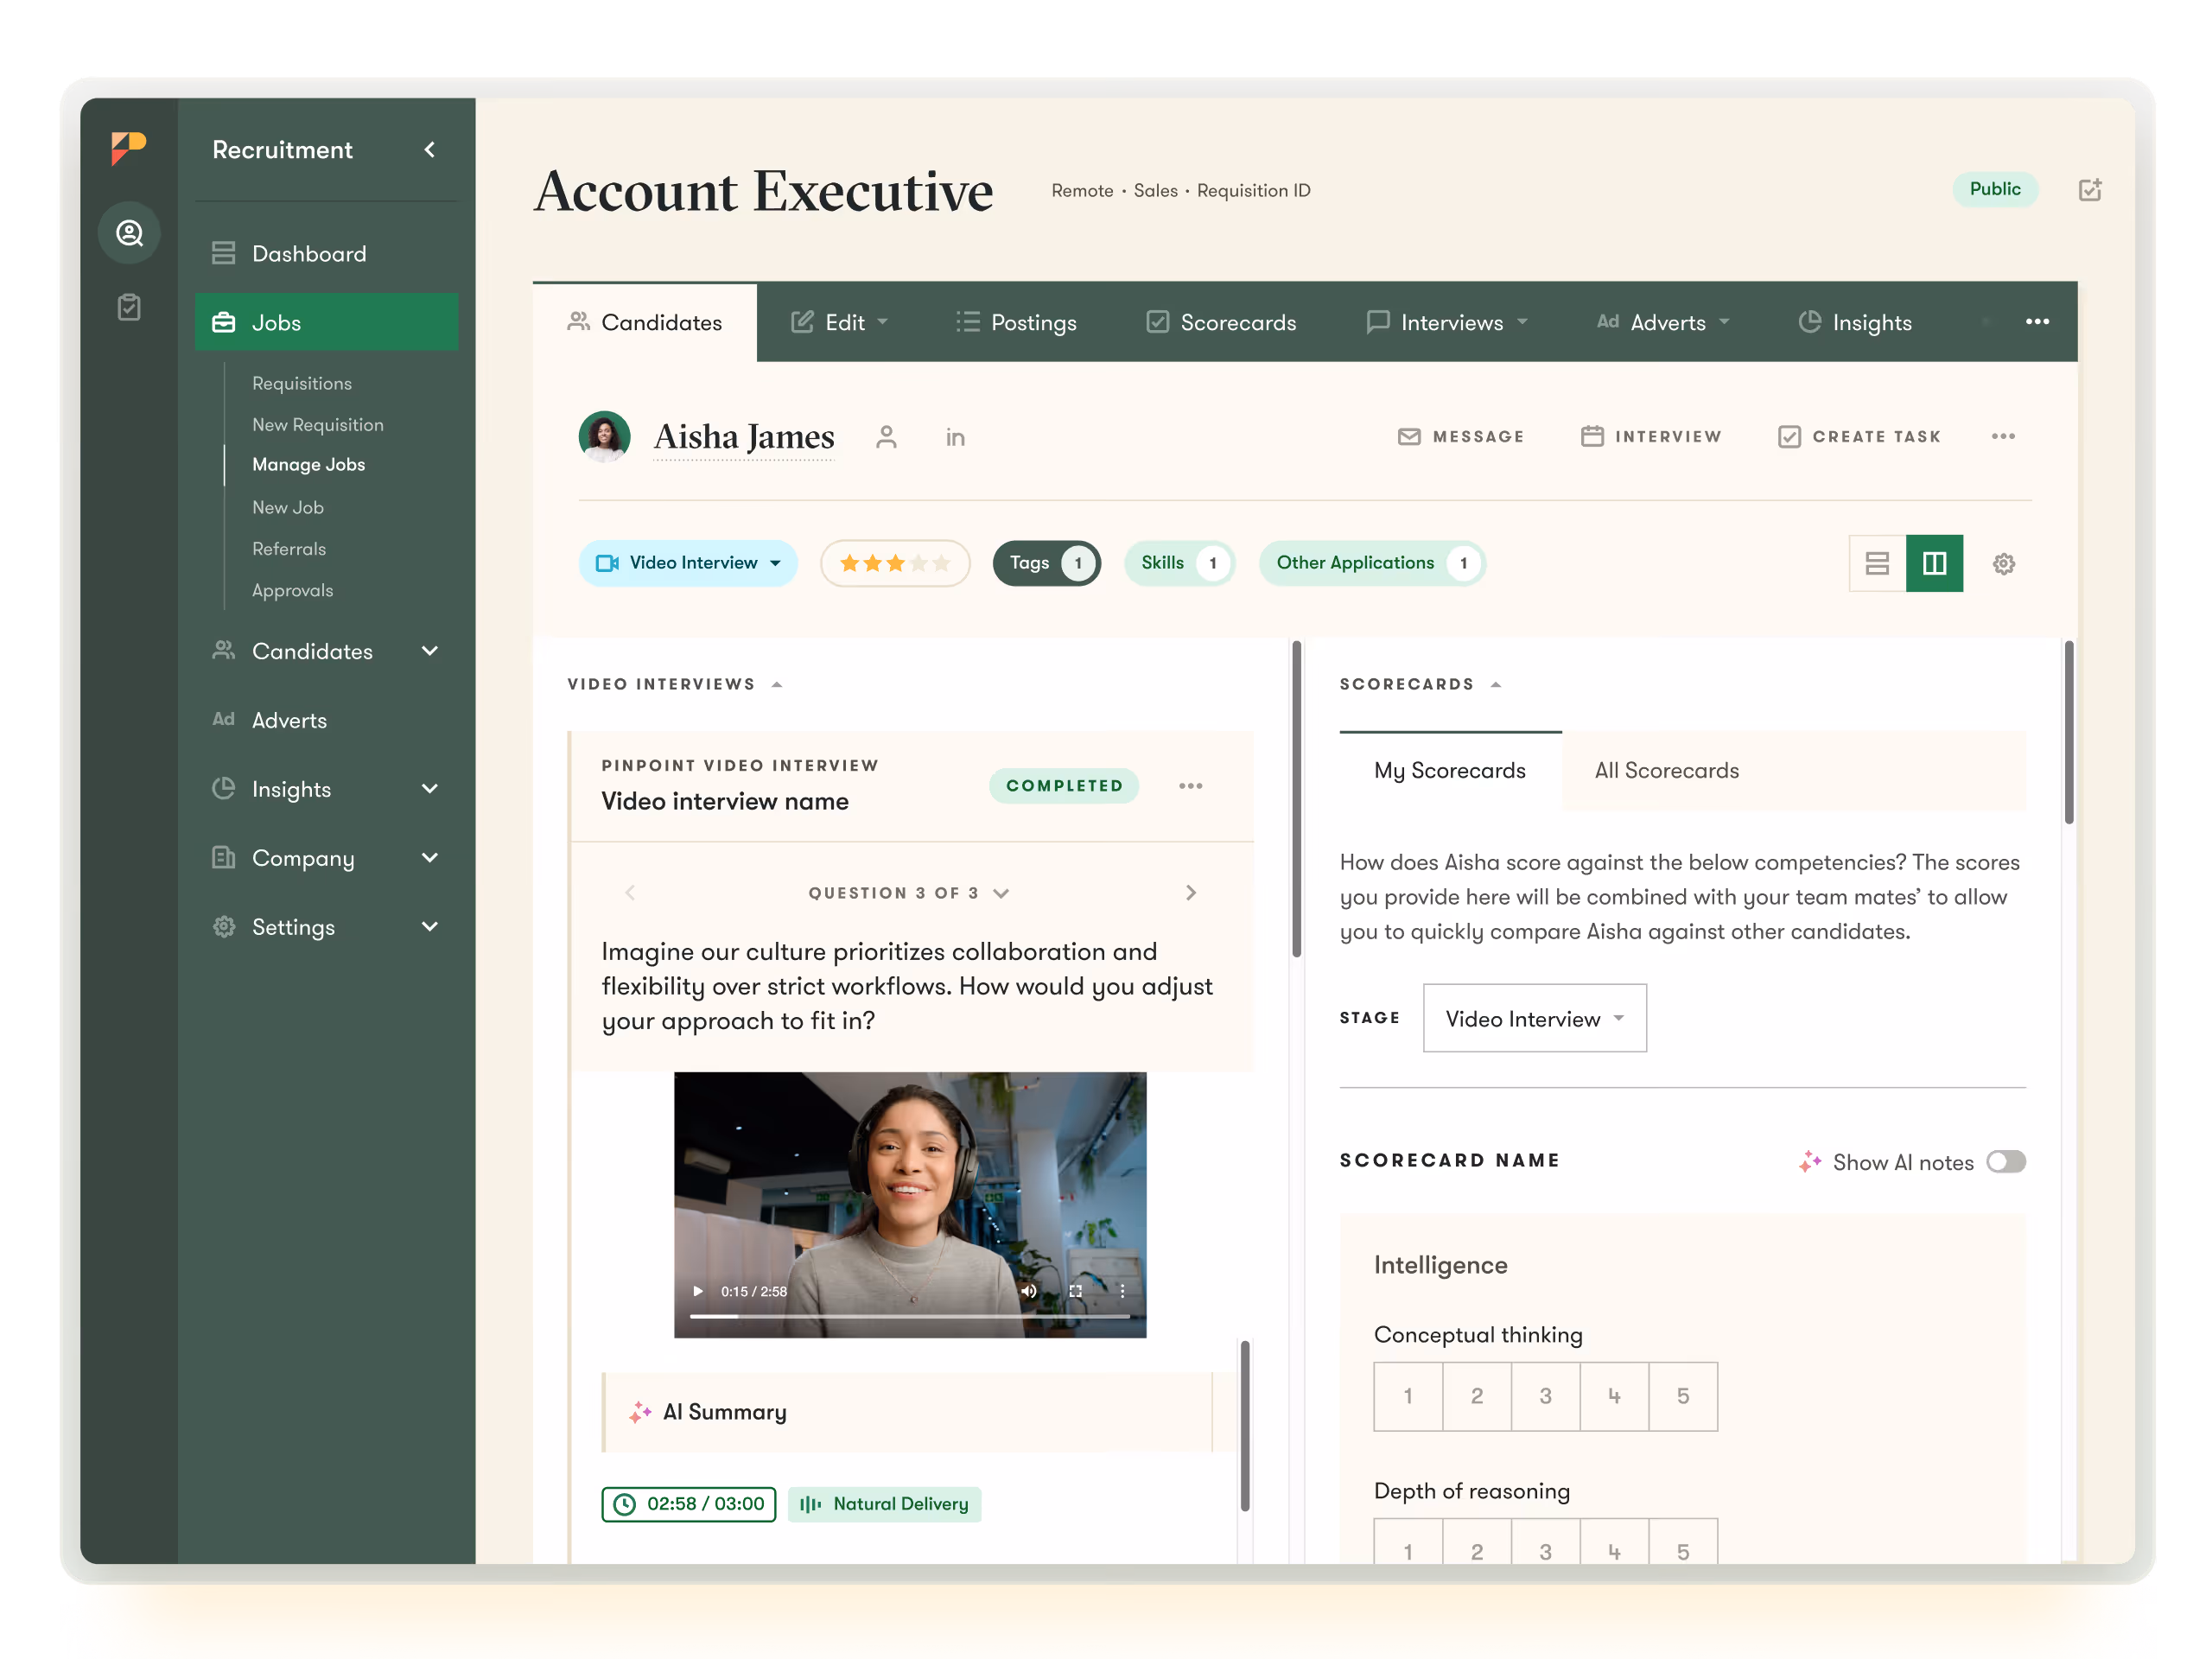Toggle Show AI notes switch

pos(2006,1161)
